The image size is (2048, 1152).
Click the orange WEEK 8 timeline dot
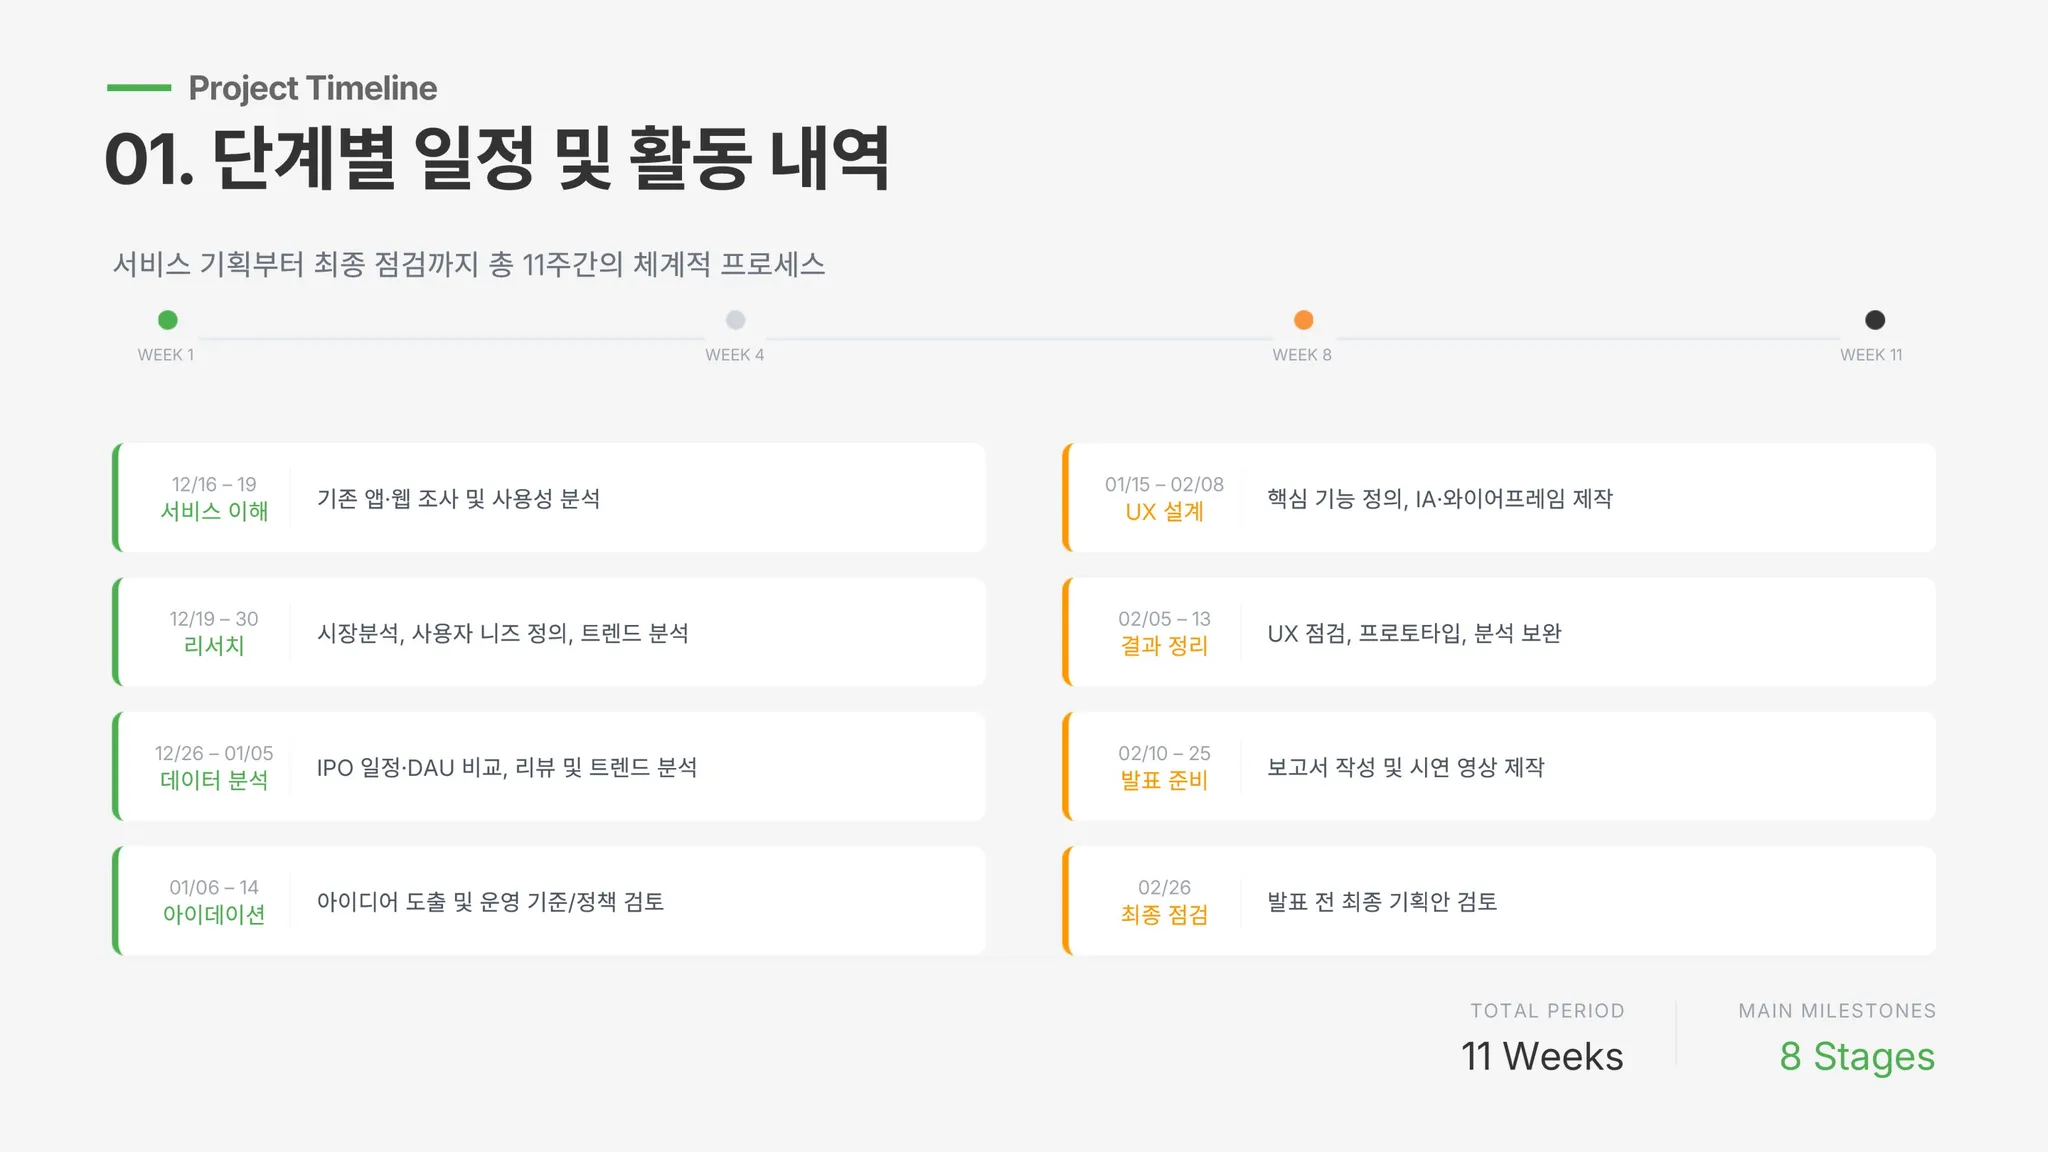pos(1303,320)
